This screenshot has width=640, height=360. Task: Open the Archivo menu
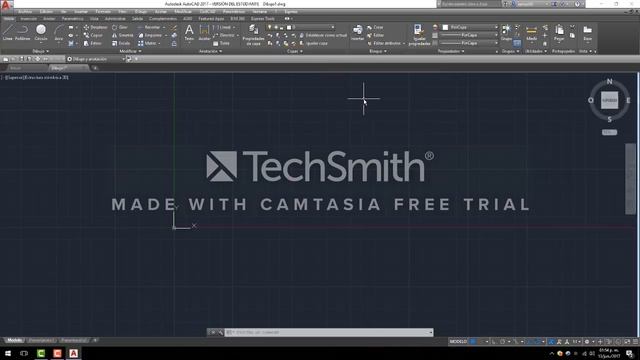click(x=24, y=12)
